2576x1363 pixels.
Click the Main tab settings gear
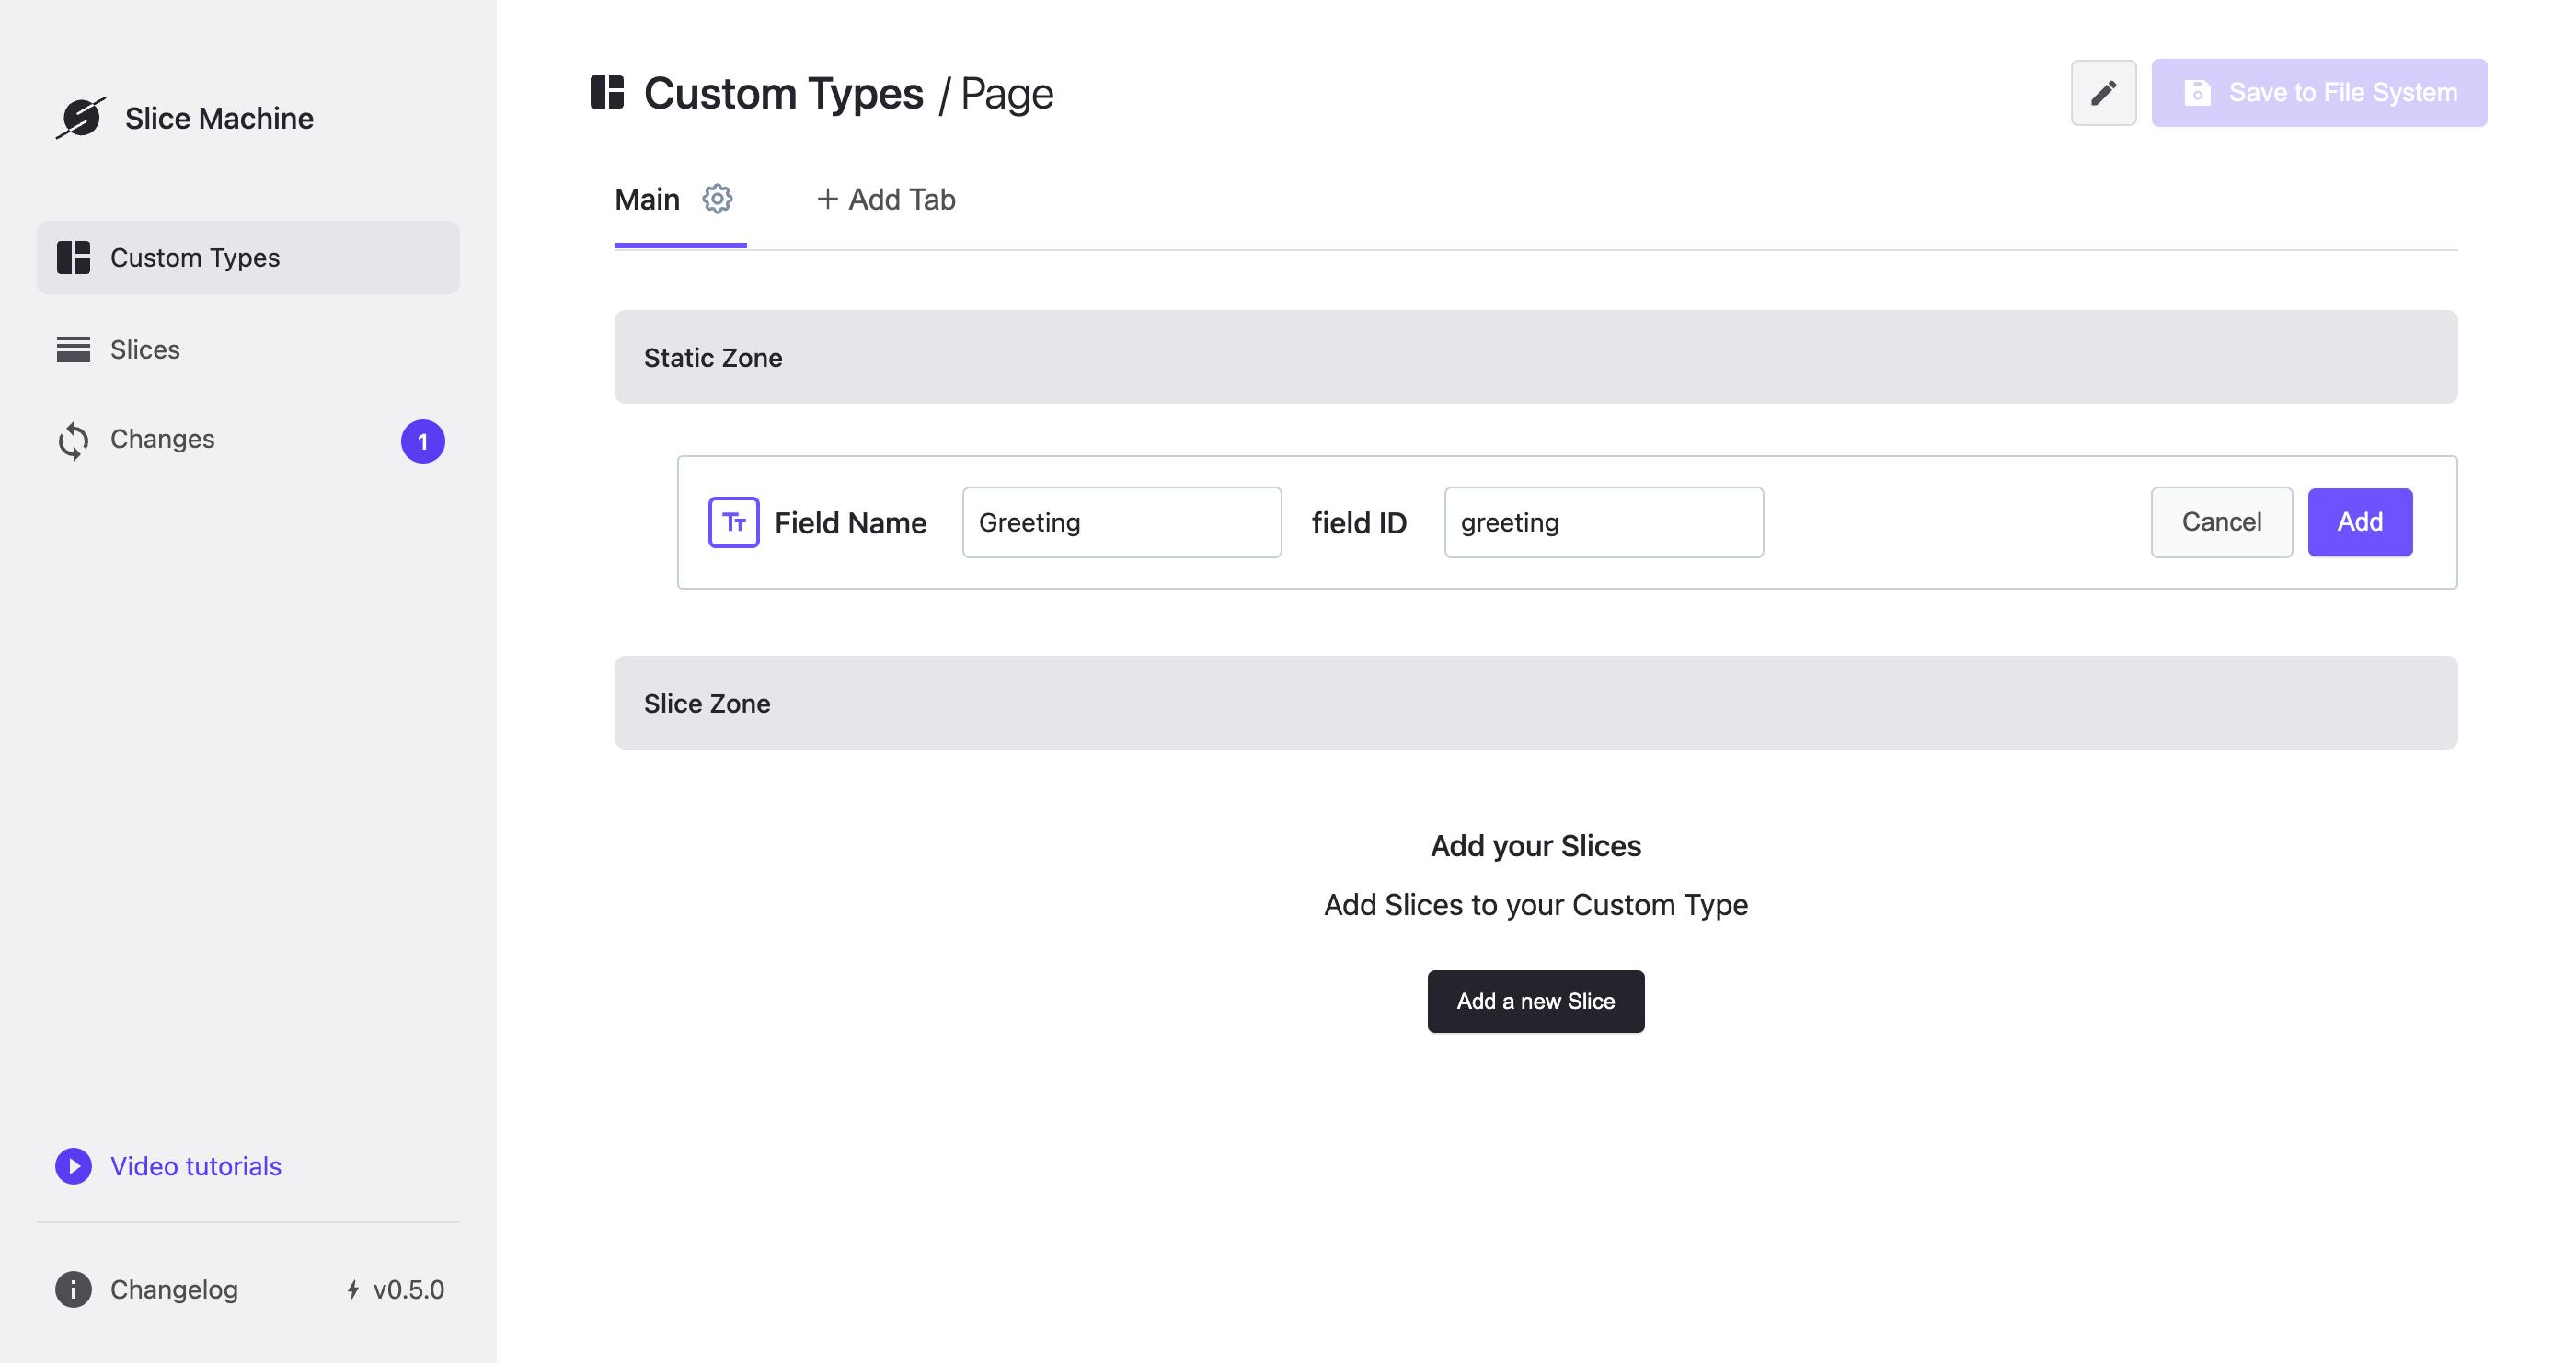(718, 196)
